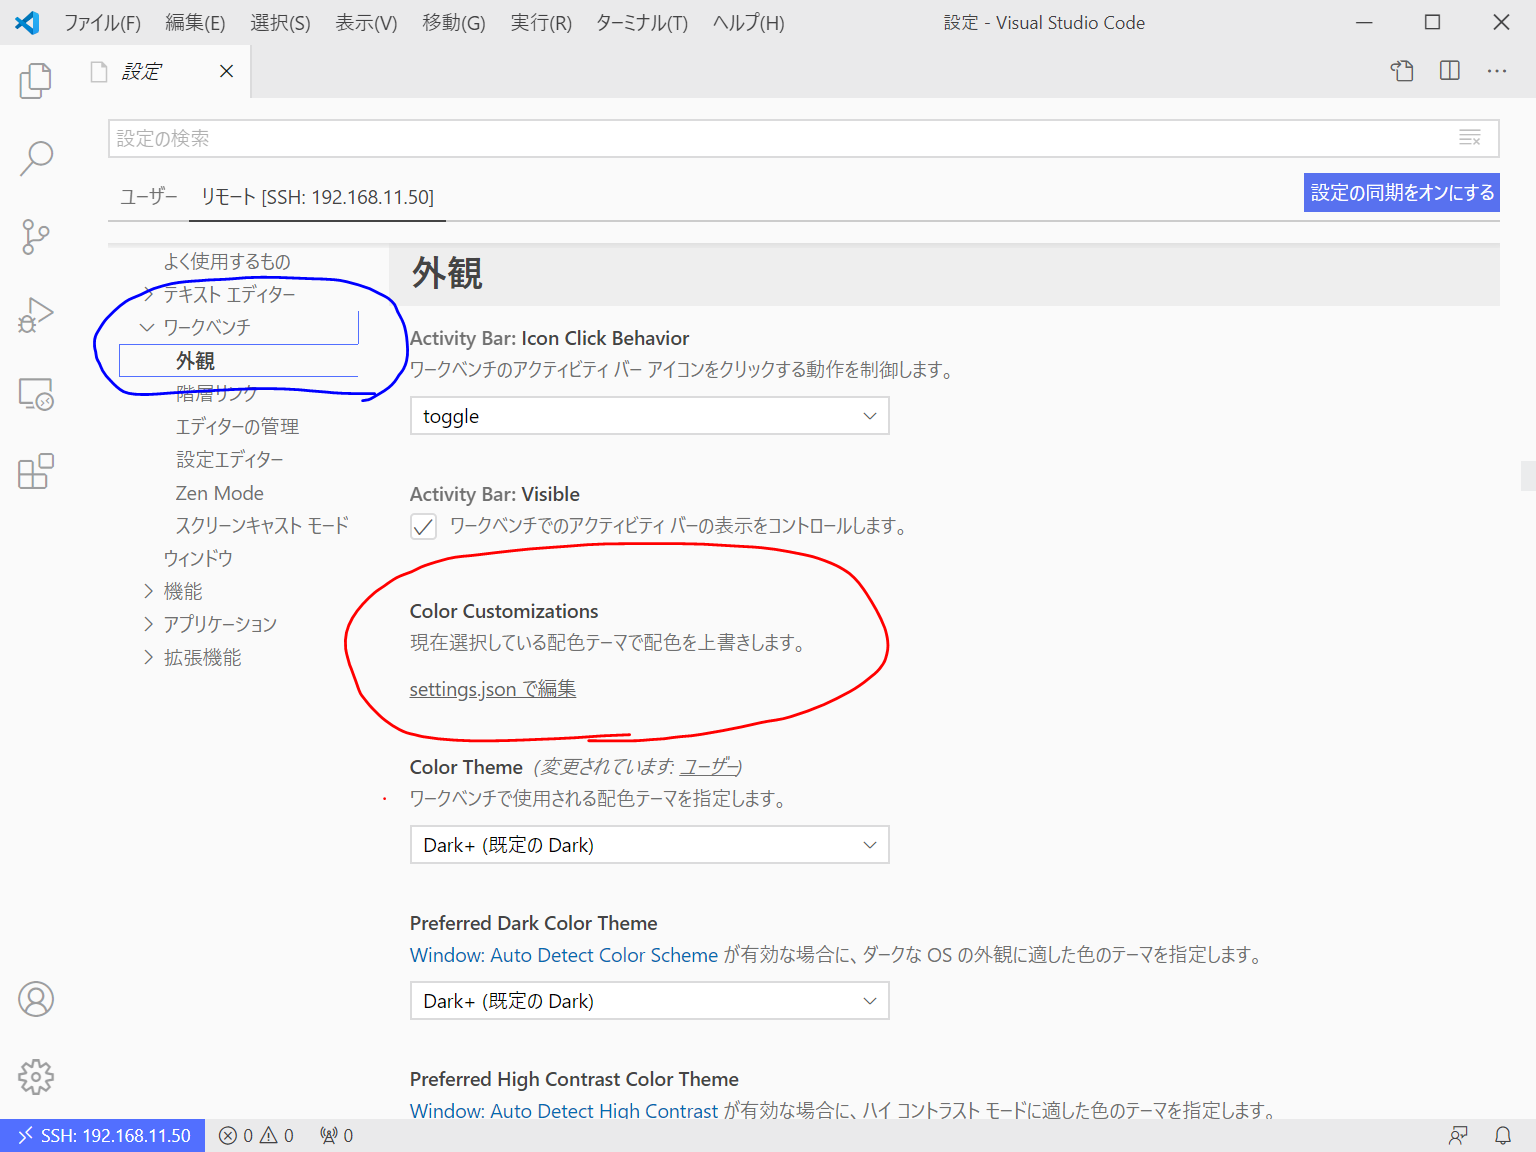Expand the アプリケーション tree section
1536x1152 pixels.
(148, 624)
